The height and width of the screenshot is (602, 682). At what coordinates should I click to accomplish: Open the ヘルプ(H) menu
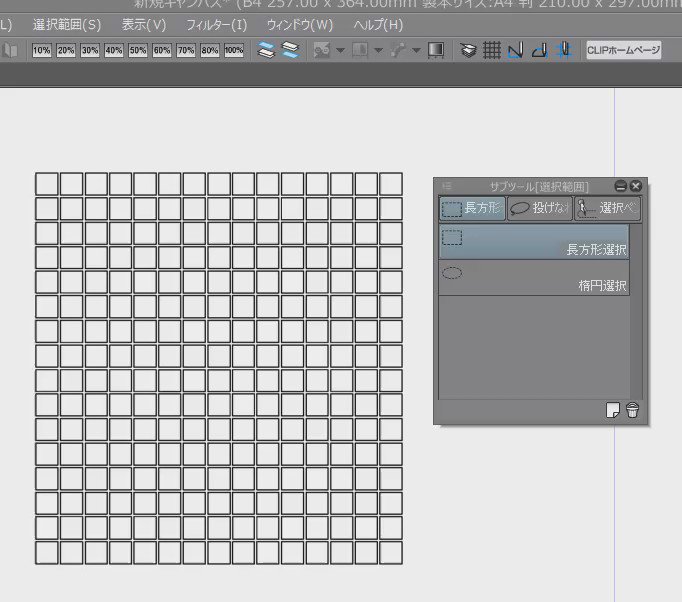coord(378,25)
